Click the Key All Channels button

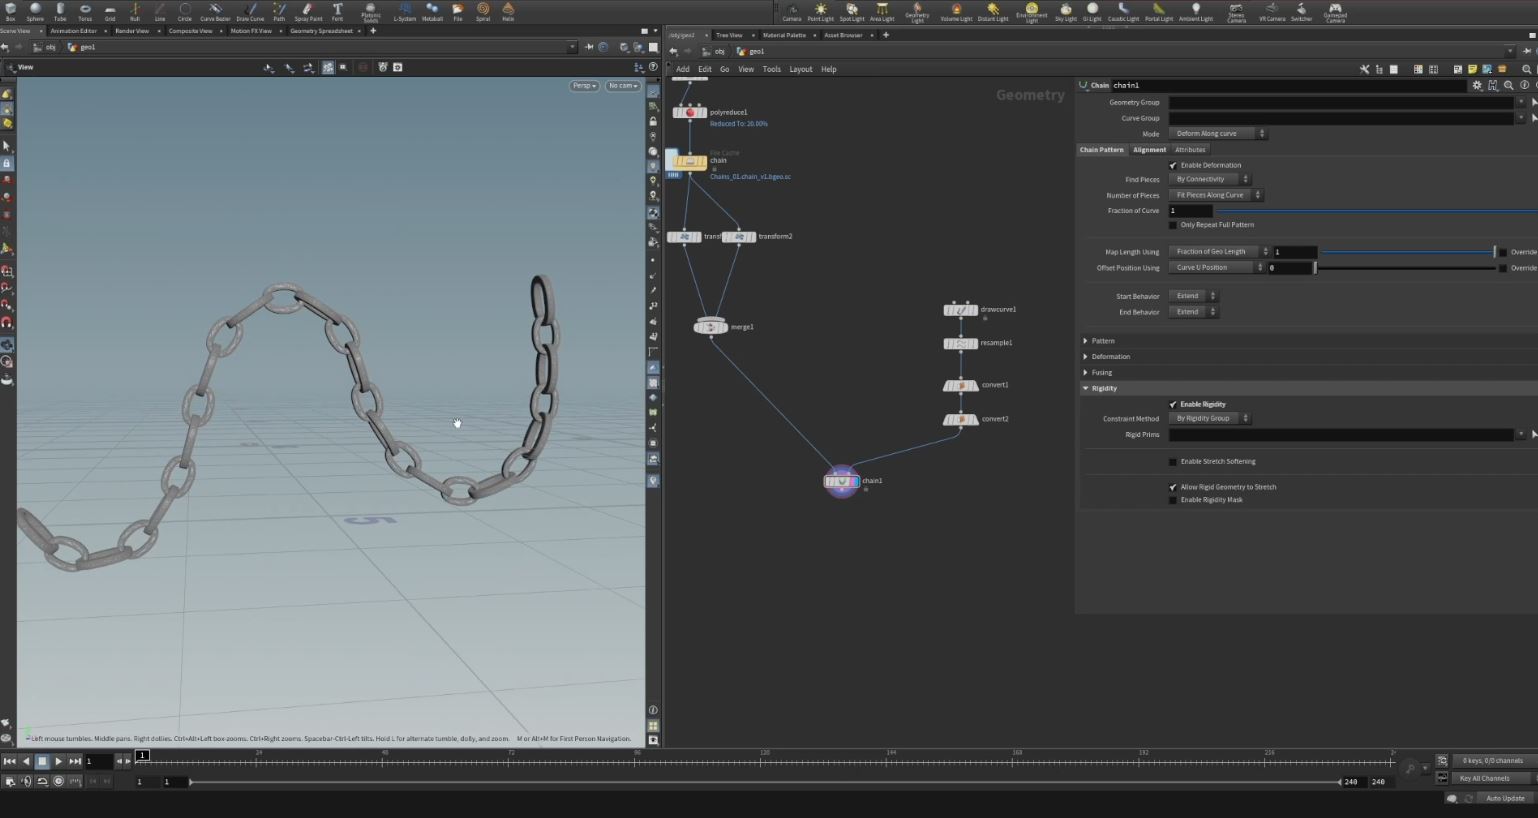click(x=1485, y=777)
